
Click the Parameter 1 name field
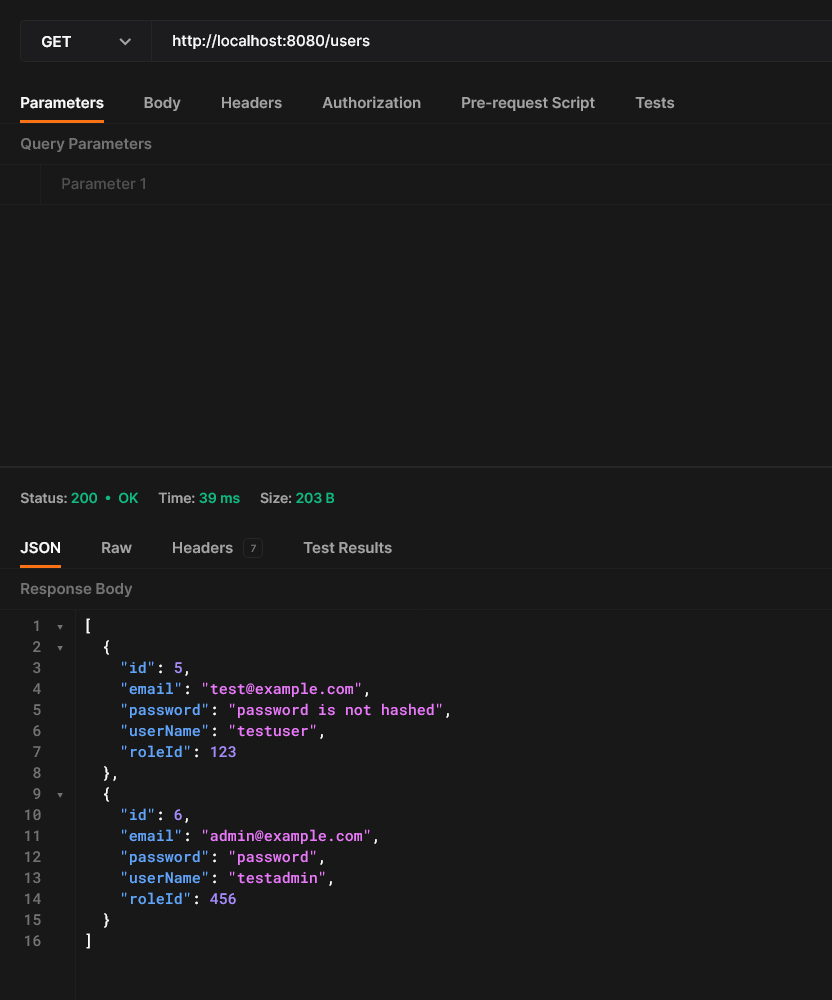point(104,184)
